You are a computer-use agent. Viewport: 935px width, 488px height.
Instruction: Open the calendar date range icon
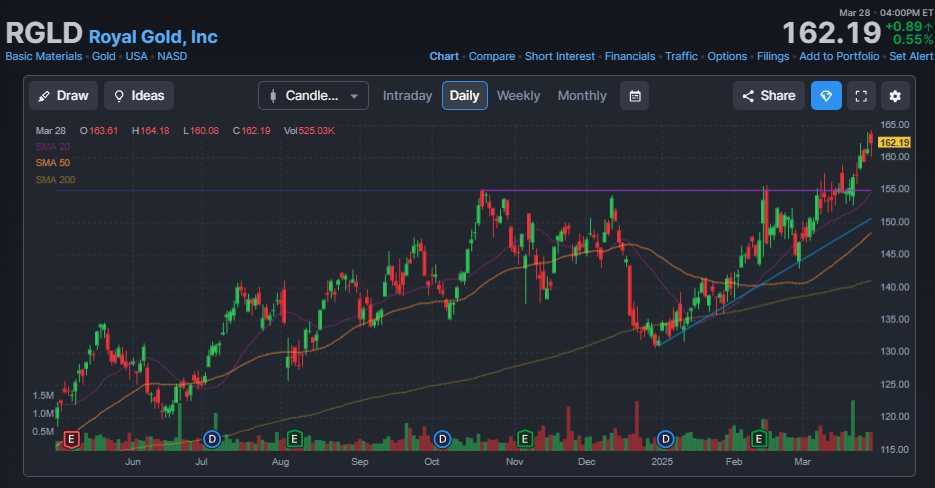[635, 95]
